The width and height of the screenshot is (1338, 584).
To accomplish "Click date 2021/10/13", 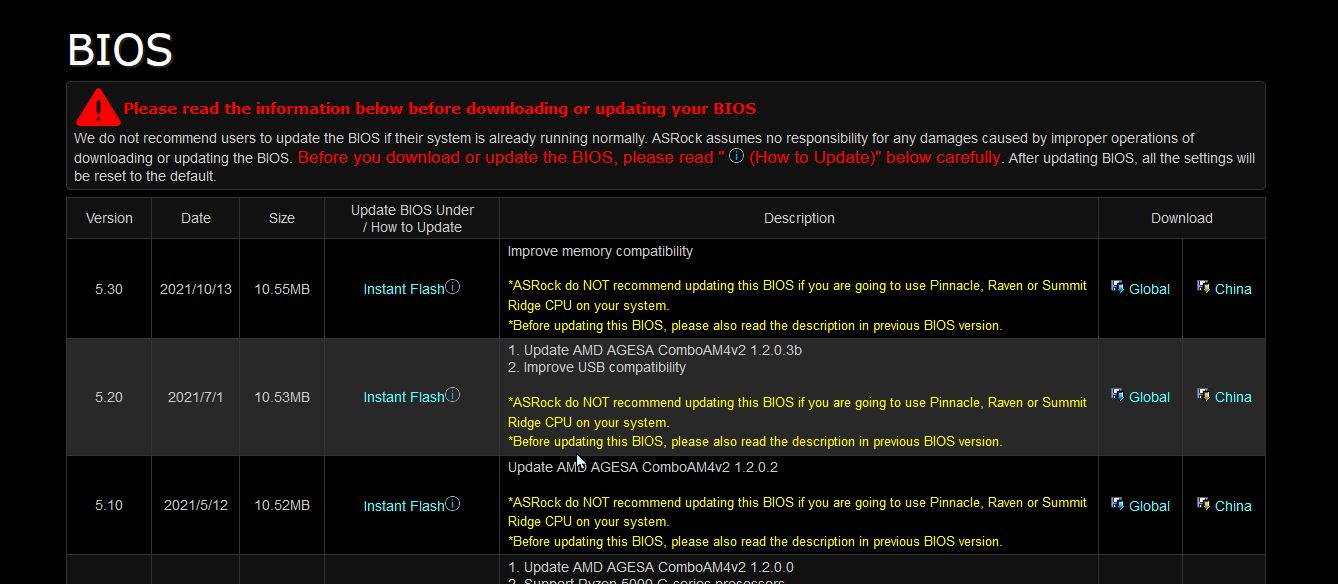I will pos(196,289).
